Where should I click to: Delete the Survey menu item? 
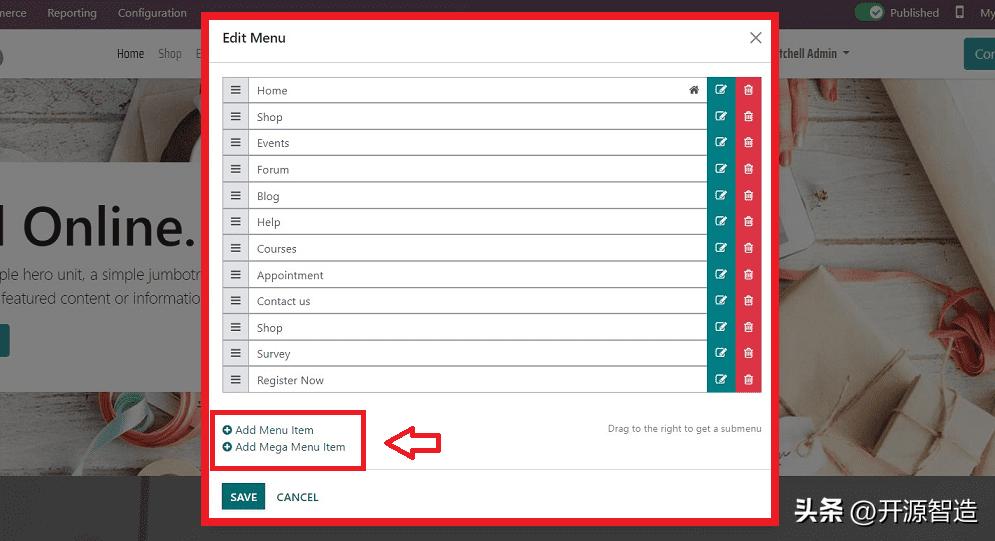(748, 353)
